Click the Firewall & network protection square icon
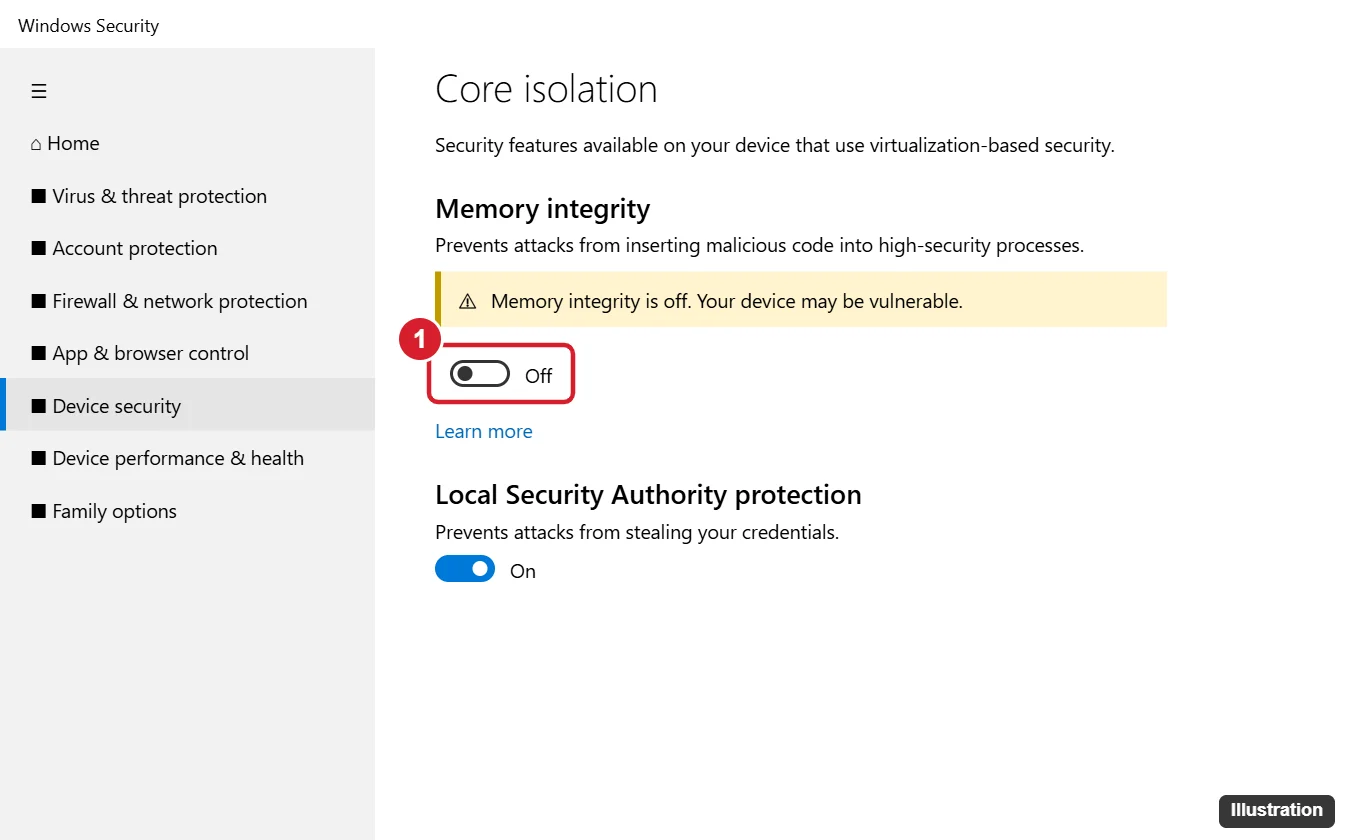 (39, 301)
